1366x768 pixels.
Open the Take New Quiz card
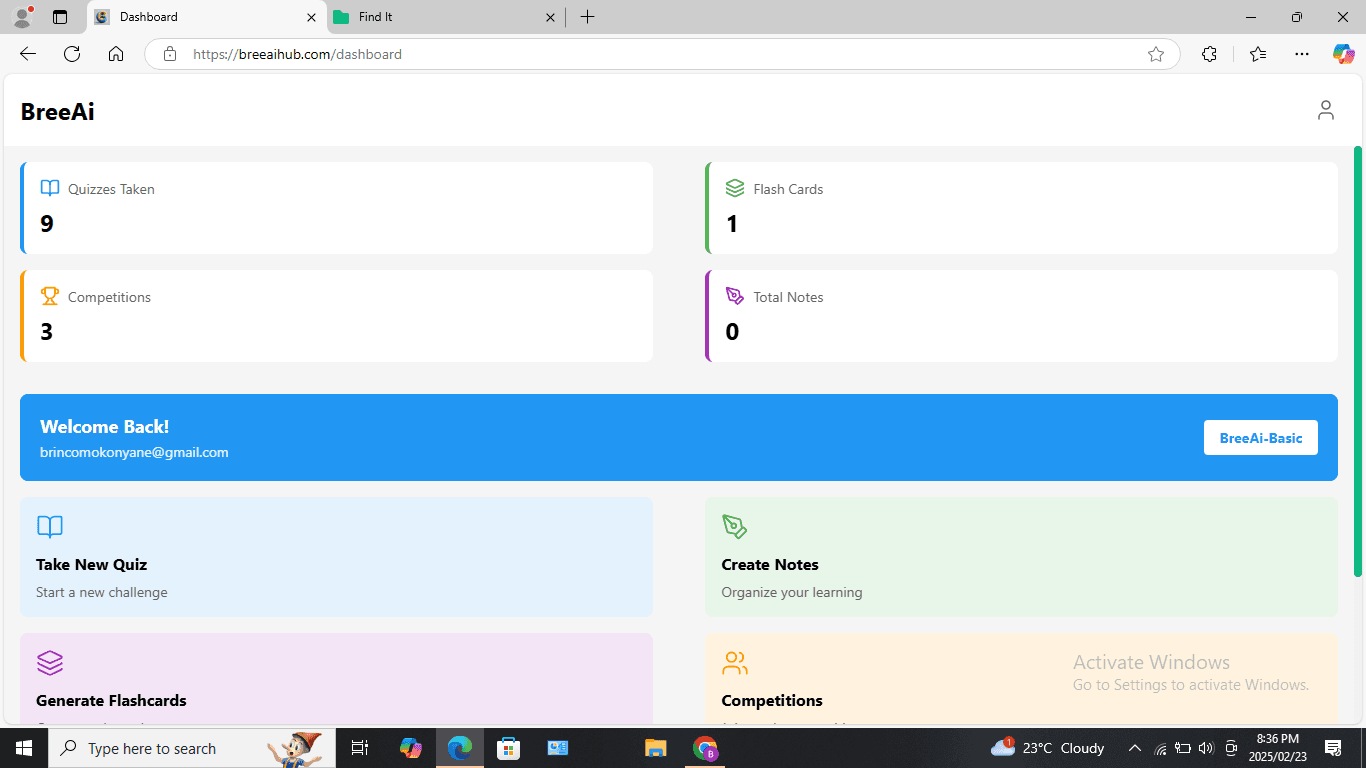(x=336, y=557)
